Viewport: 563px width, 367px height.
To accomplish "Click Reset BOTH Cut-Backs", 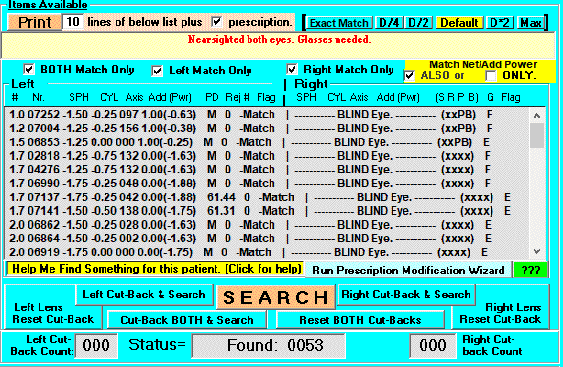I will point(360,320).
